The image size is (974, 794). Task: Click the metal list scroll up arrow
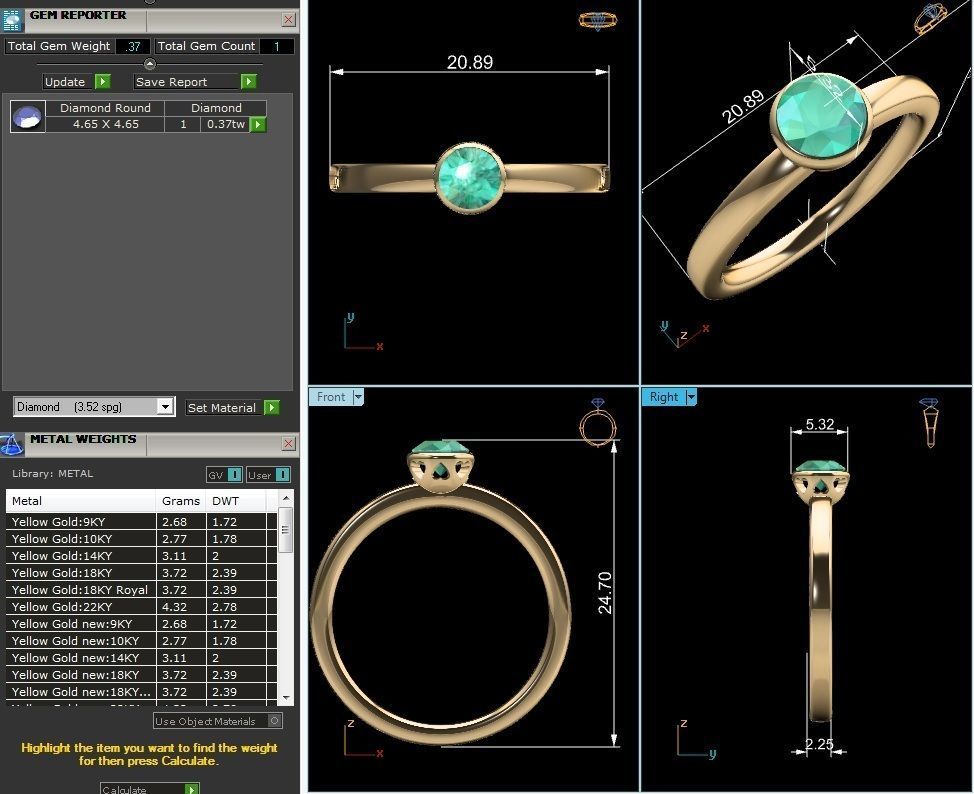[x=286, y=498]
